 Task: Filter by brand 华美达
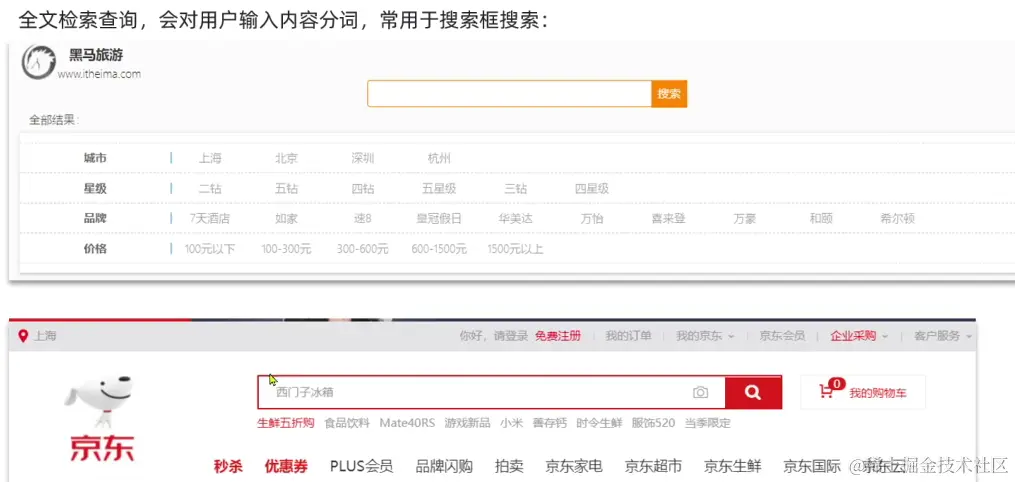(515, 219)
